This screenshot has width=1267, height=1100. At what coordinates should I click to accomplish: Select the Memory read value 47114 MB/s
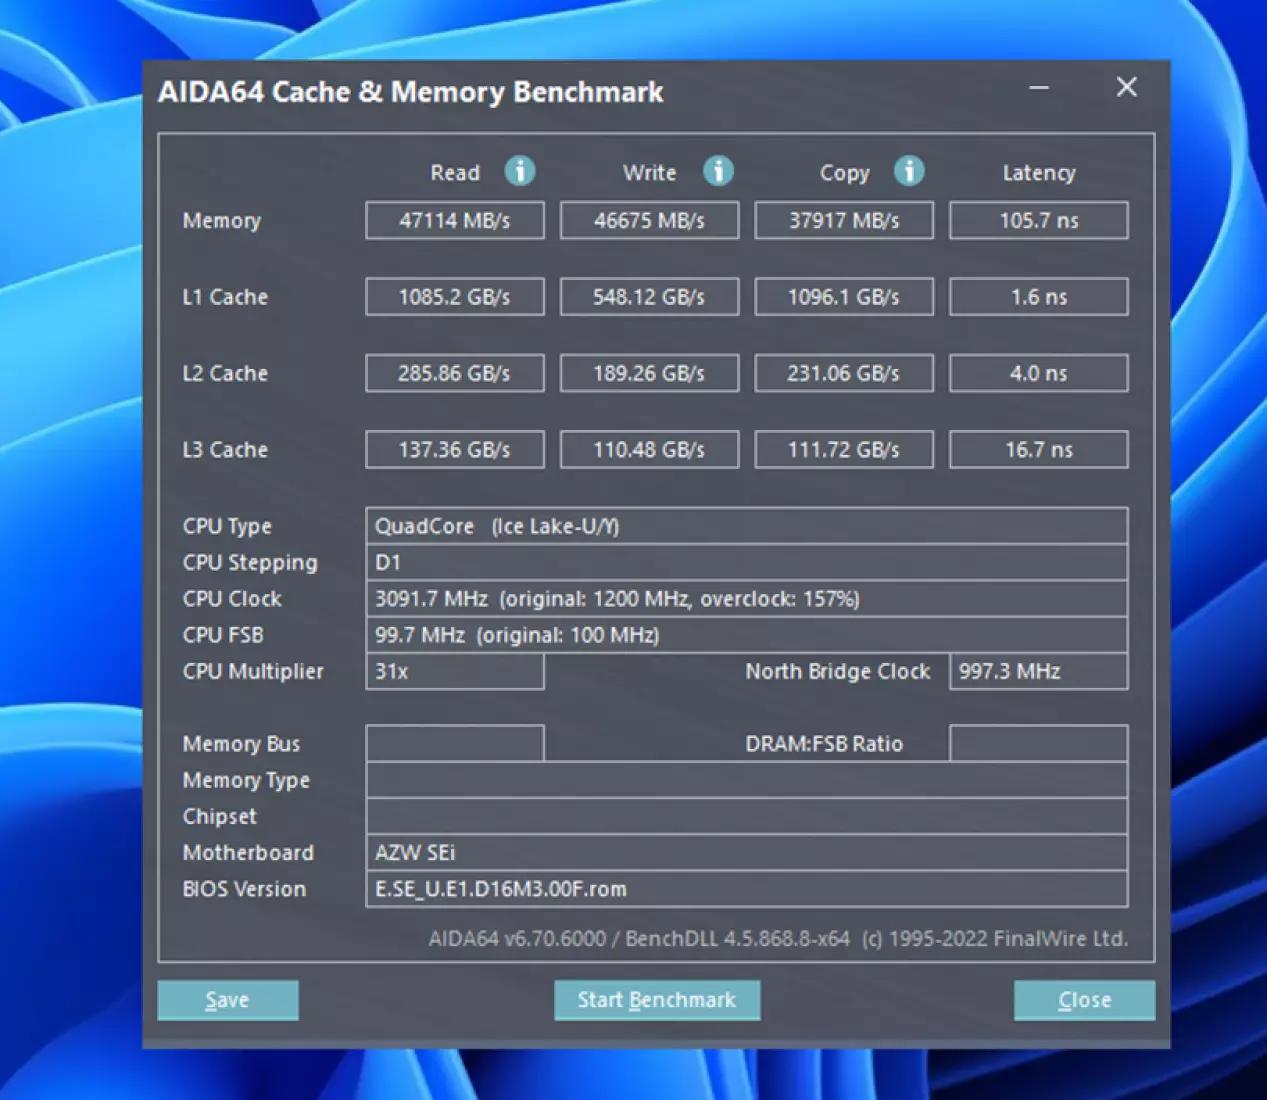point(455,220)
